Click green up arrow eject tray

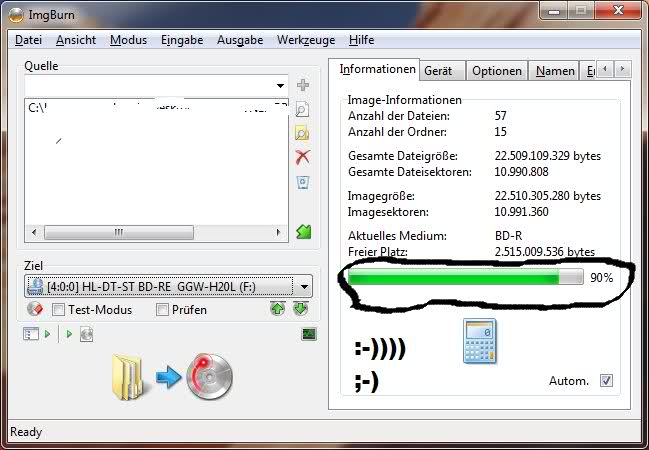(278, 309)
